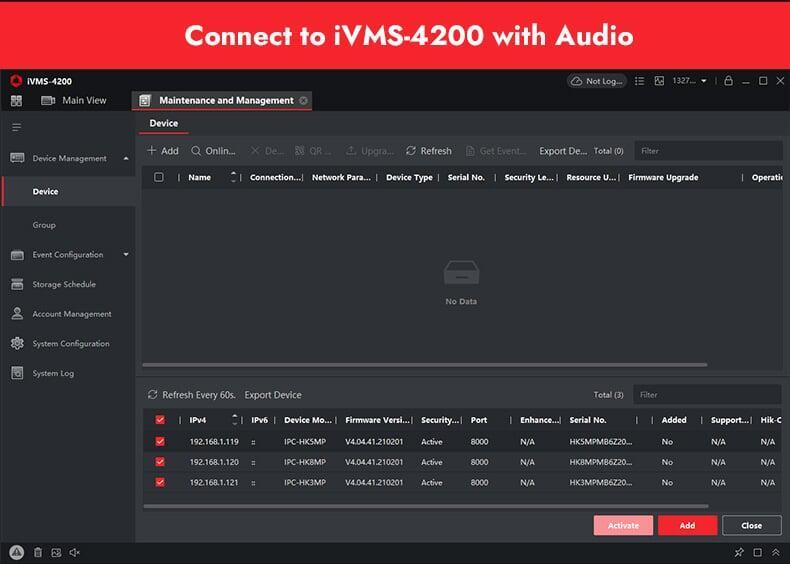This screenshot has height=564, width=790.
Task: Click the alarm warning triangle icon
Action: tap(16, 552)
